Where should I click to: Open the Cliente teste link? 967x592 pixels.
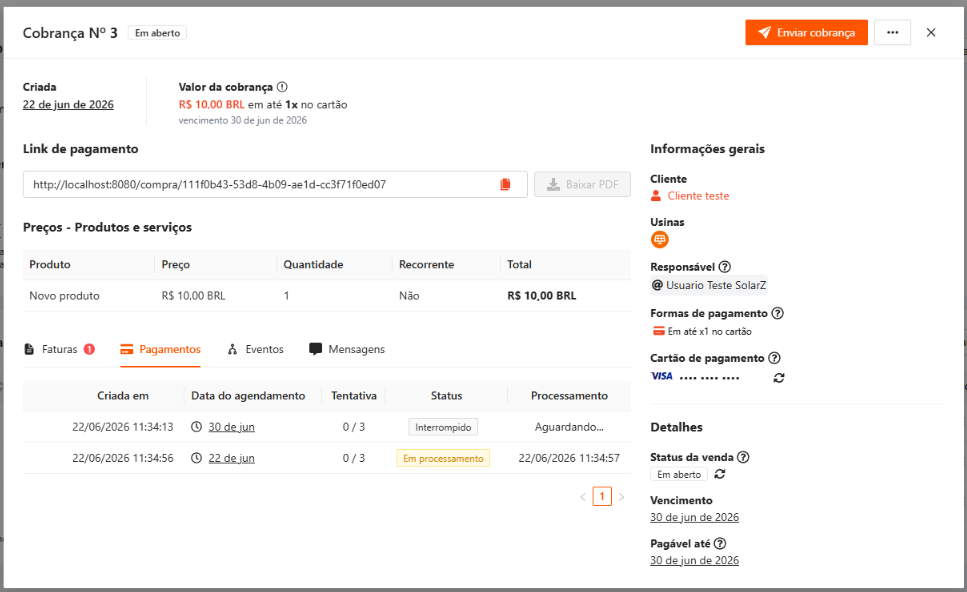698,196
